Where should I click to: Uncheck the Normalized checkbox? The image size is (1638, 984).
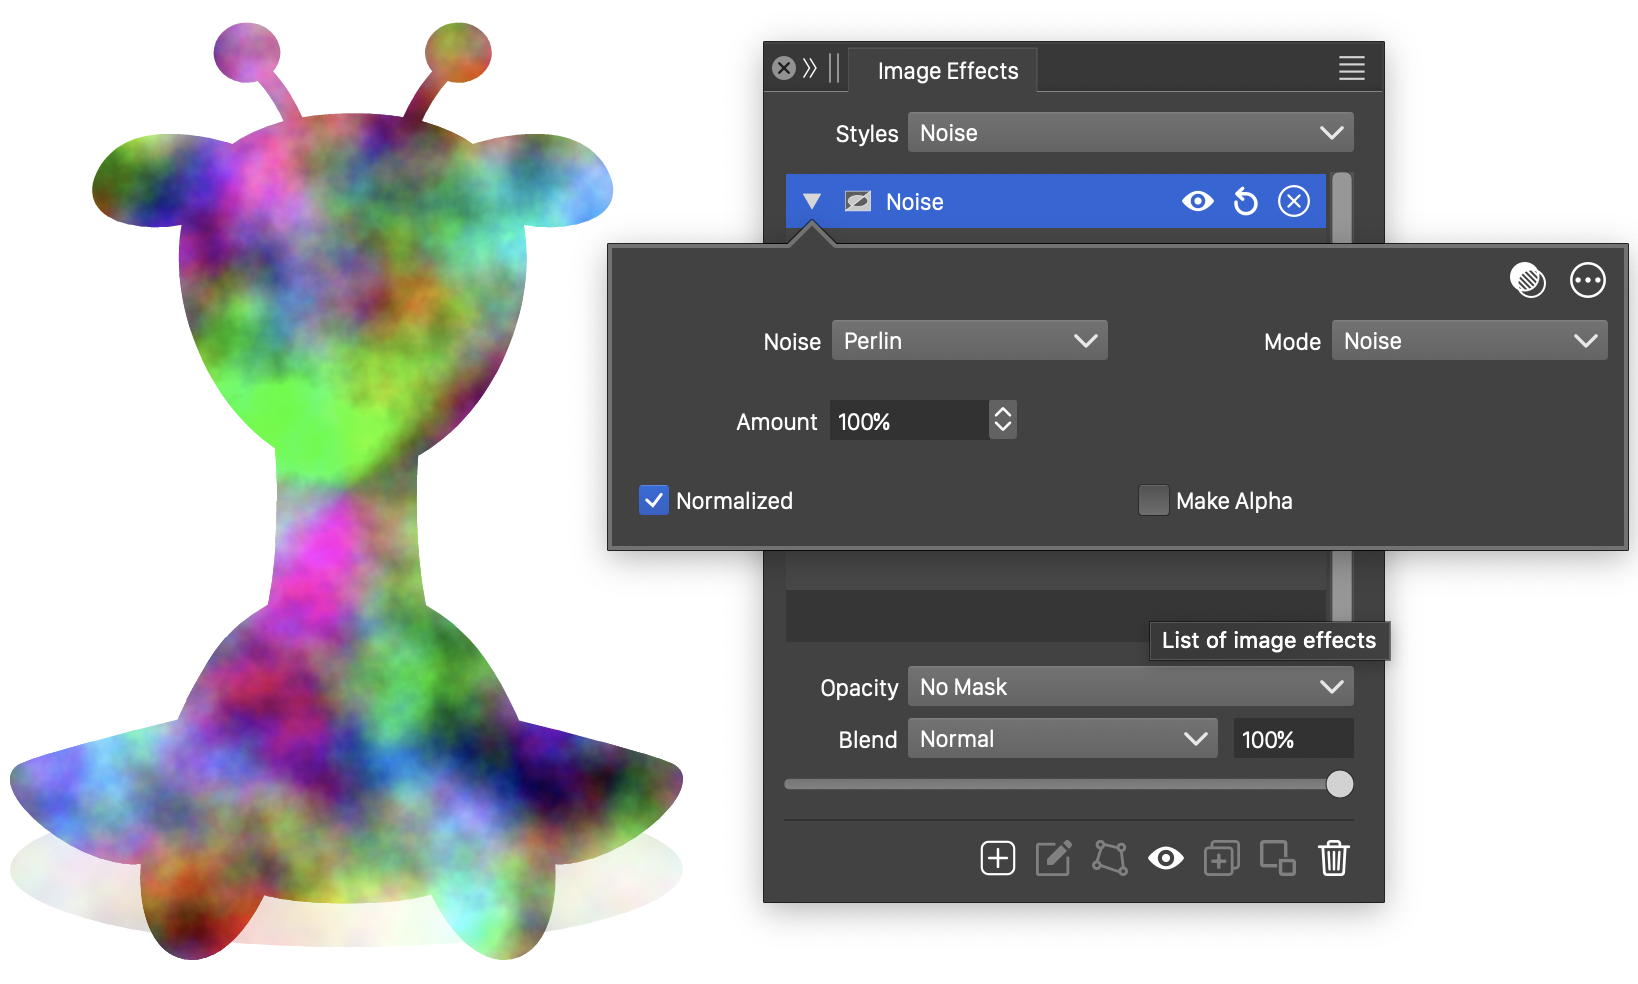[653, 500]
